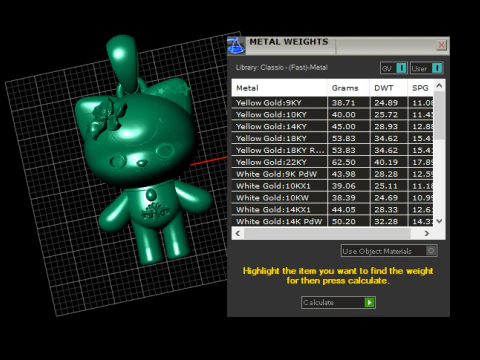Click the horizontal scroll left arrow
Screen dimensions: 480x360
point(238,233)
